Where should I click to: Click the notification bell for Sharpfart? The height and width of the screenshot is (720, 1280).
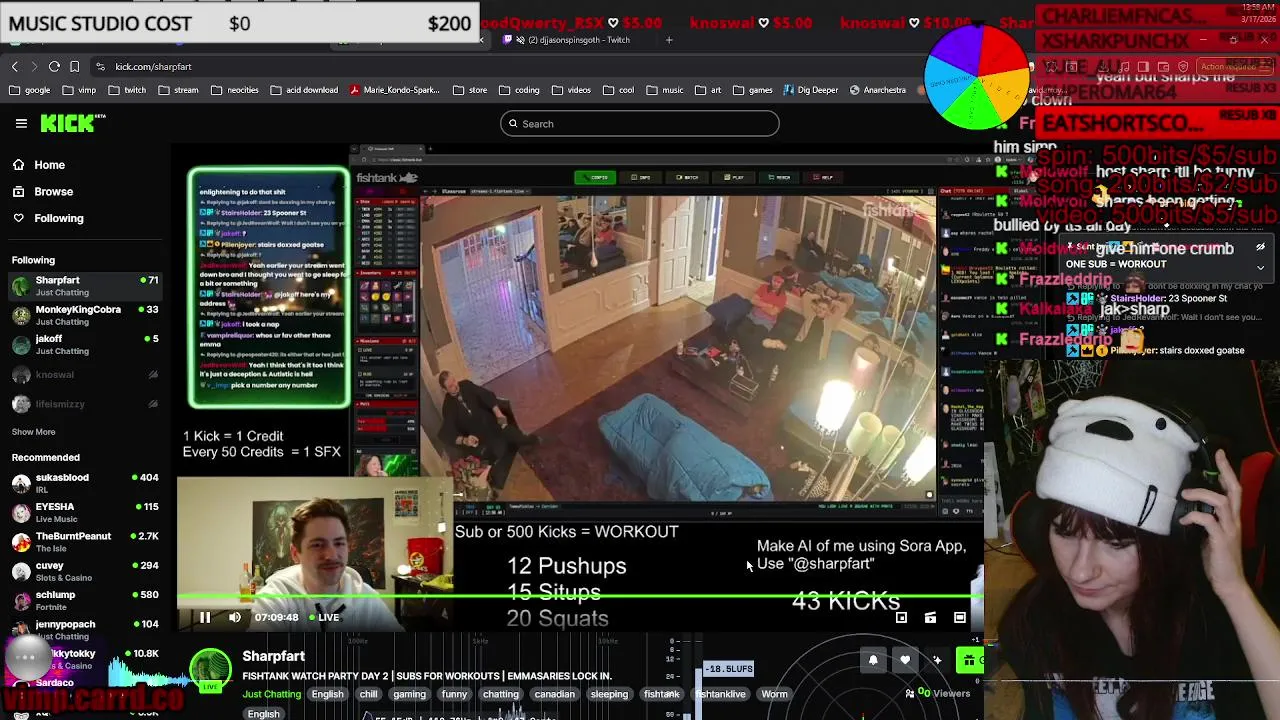(873, 660)
